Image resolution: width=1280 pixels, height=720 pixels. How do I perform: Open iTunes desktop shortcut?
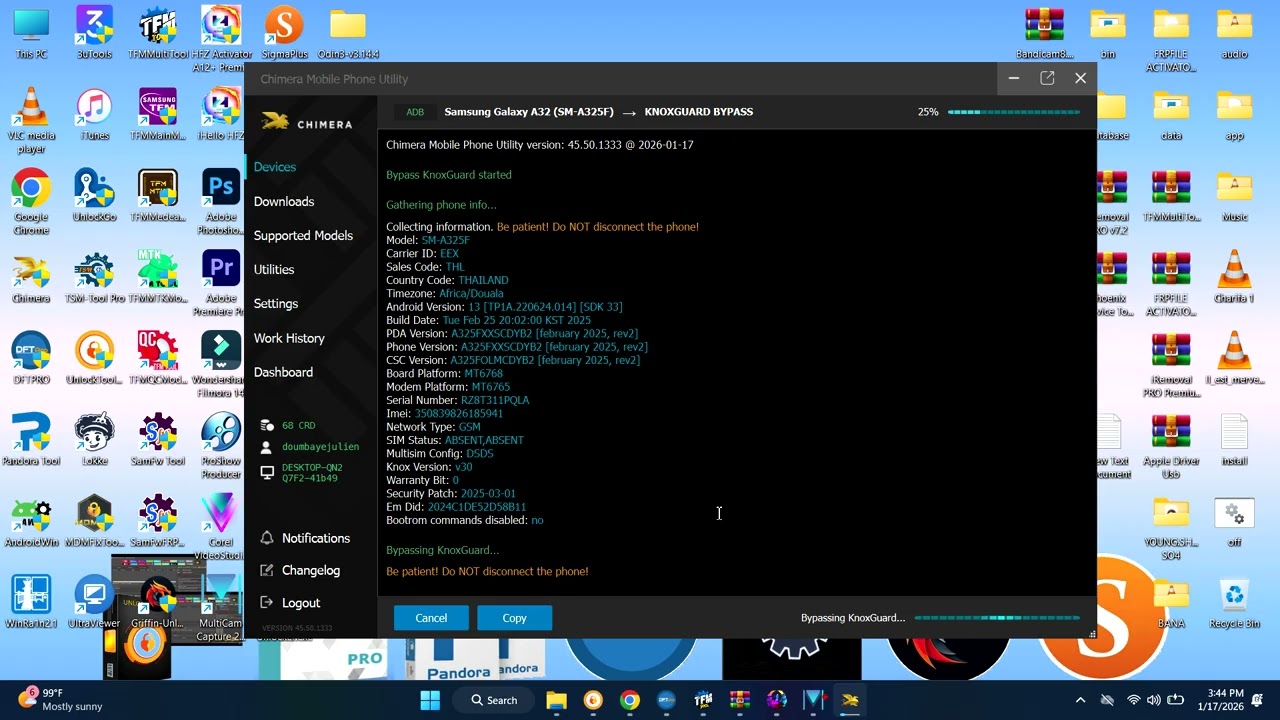click(94, 114)
